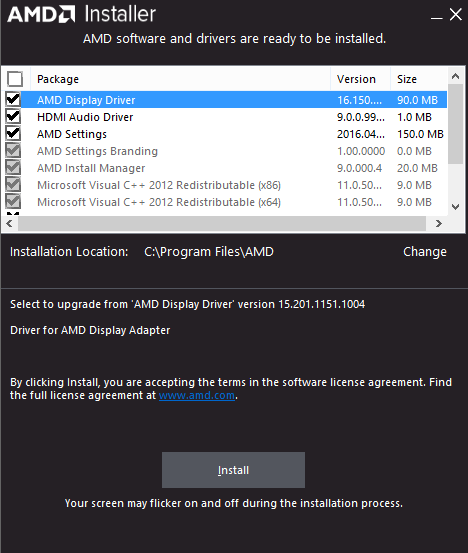
Task: Click the AMD Settings Branding checkbox
Action: point(13,151)
